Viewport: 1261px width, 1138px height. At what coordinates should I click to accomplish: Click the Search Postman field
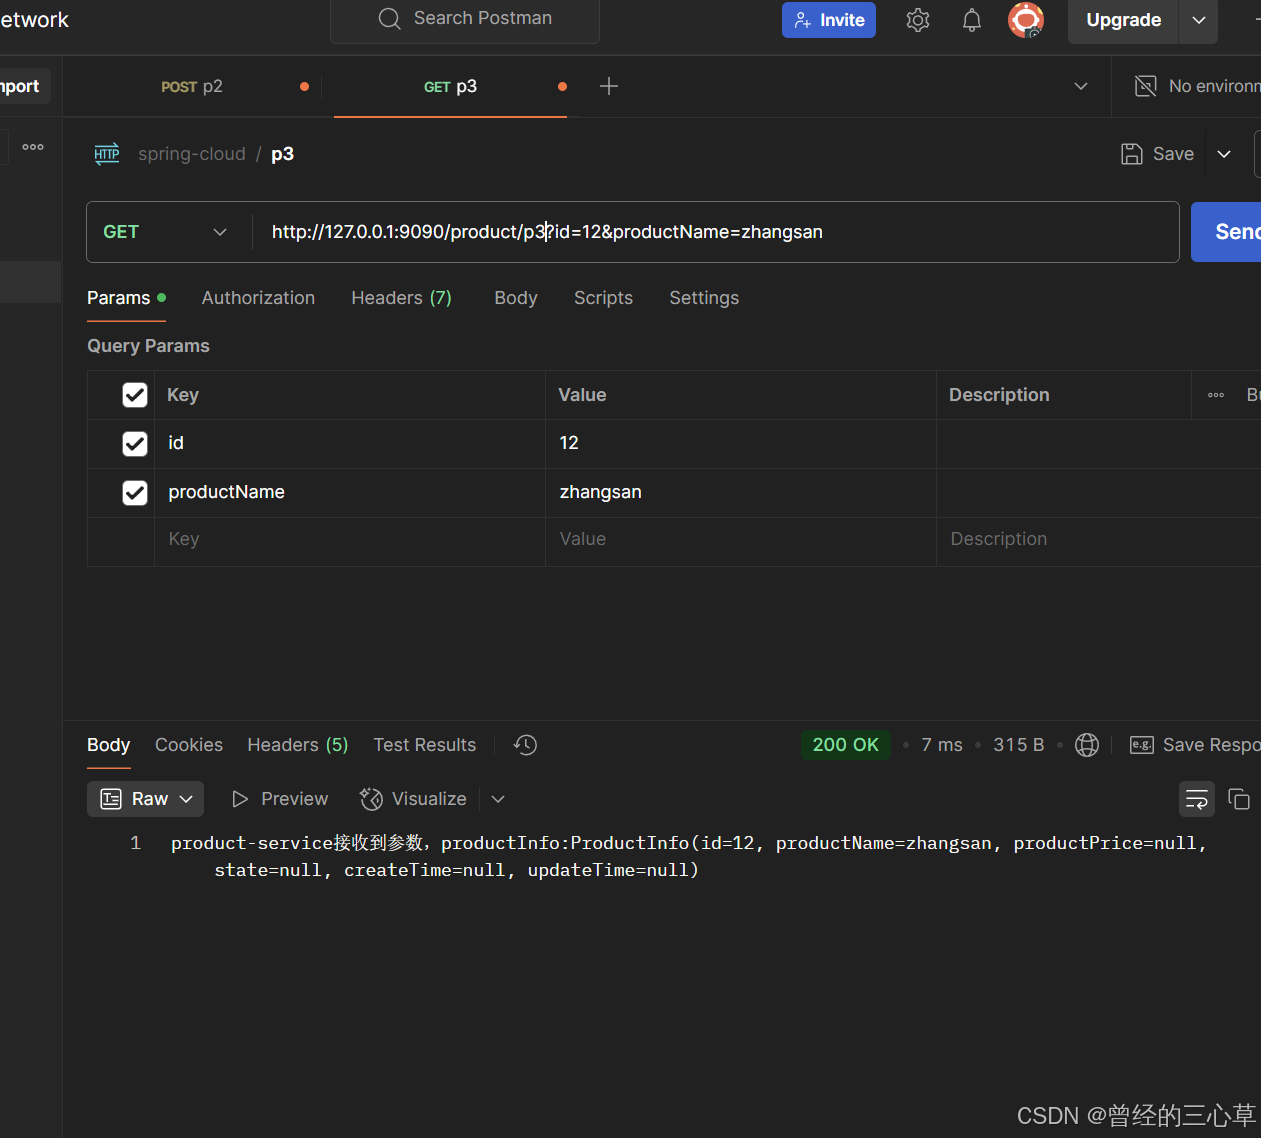click(465, 20)
